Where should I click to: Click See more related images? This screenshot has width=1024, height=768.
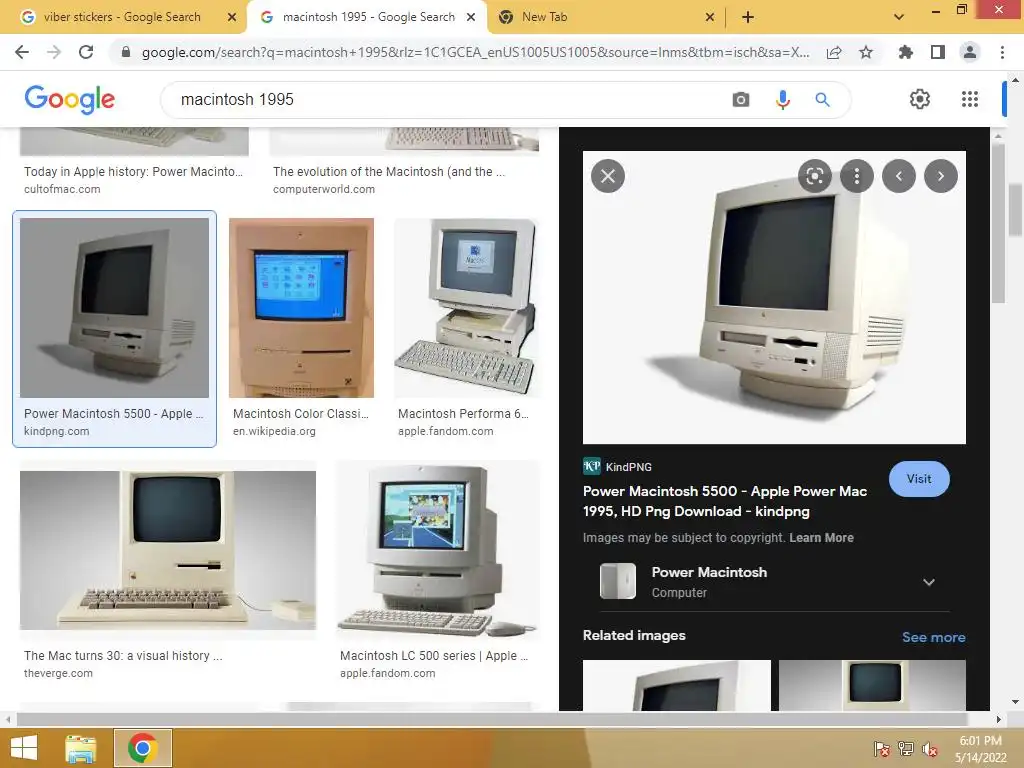tap(933, 637)
